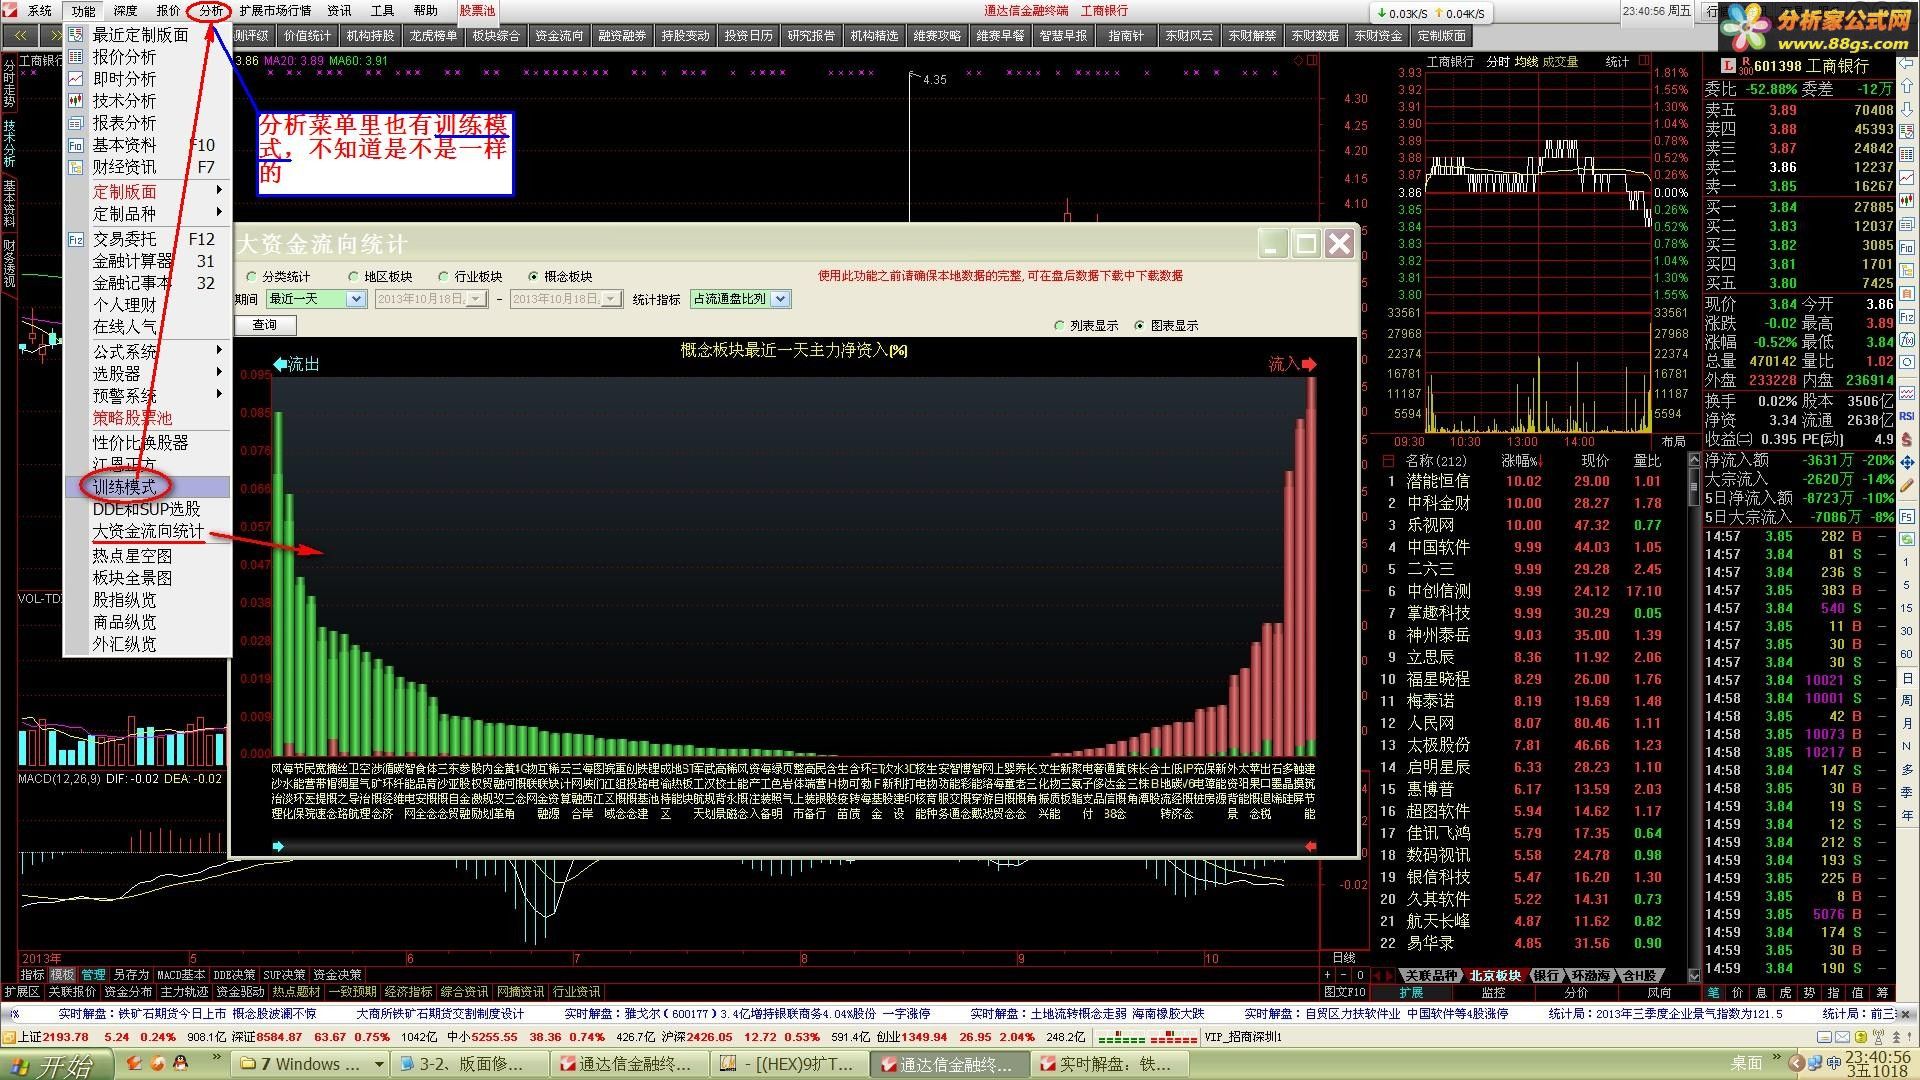Select 分类统计 radio button

tap(252, 276)
